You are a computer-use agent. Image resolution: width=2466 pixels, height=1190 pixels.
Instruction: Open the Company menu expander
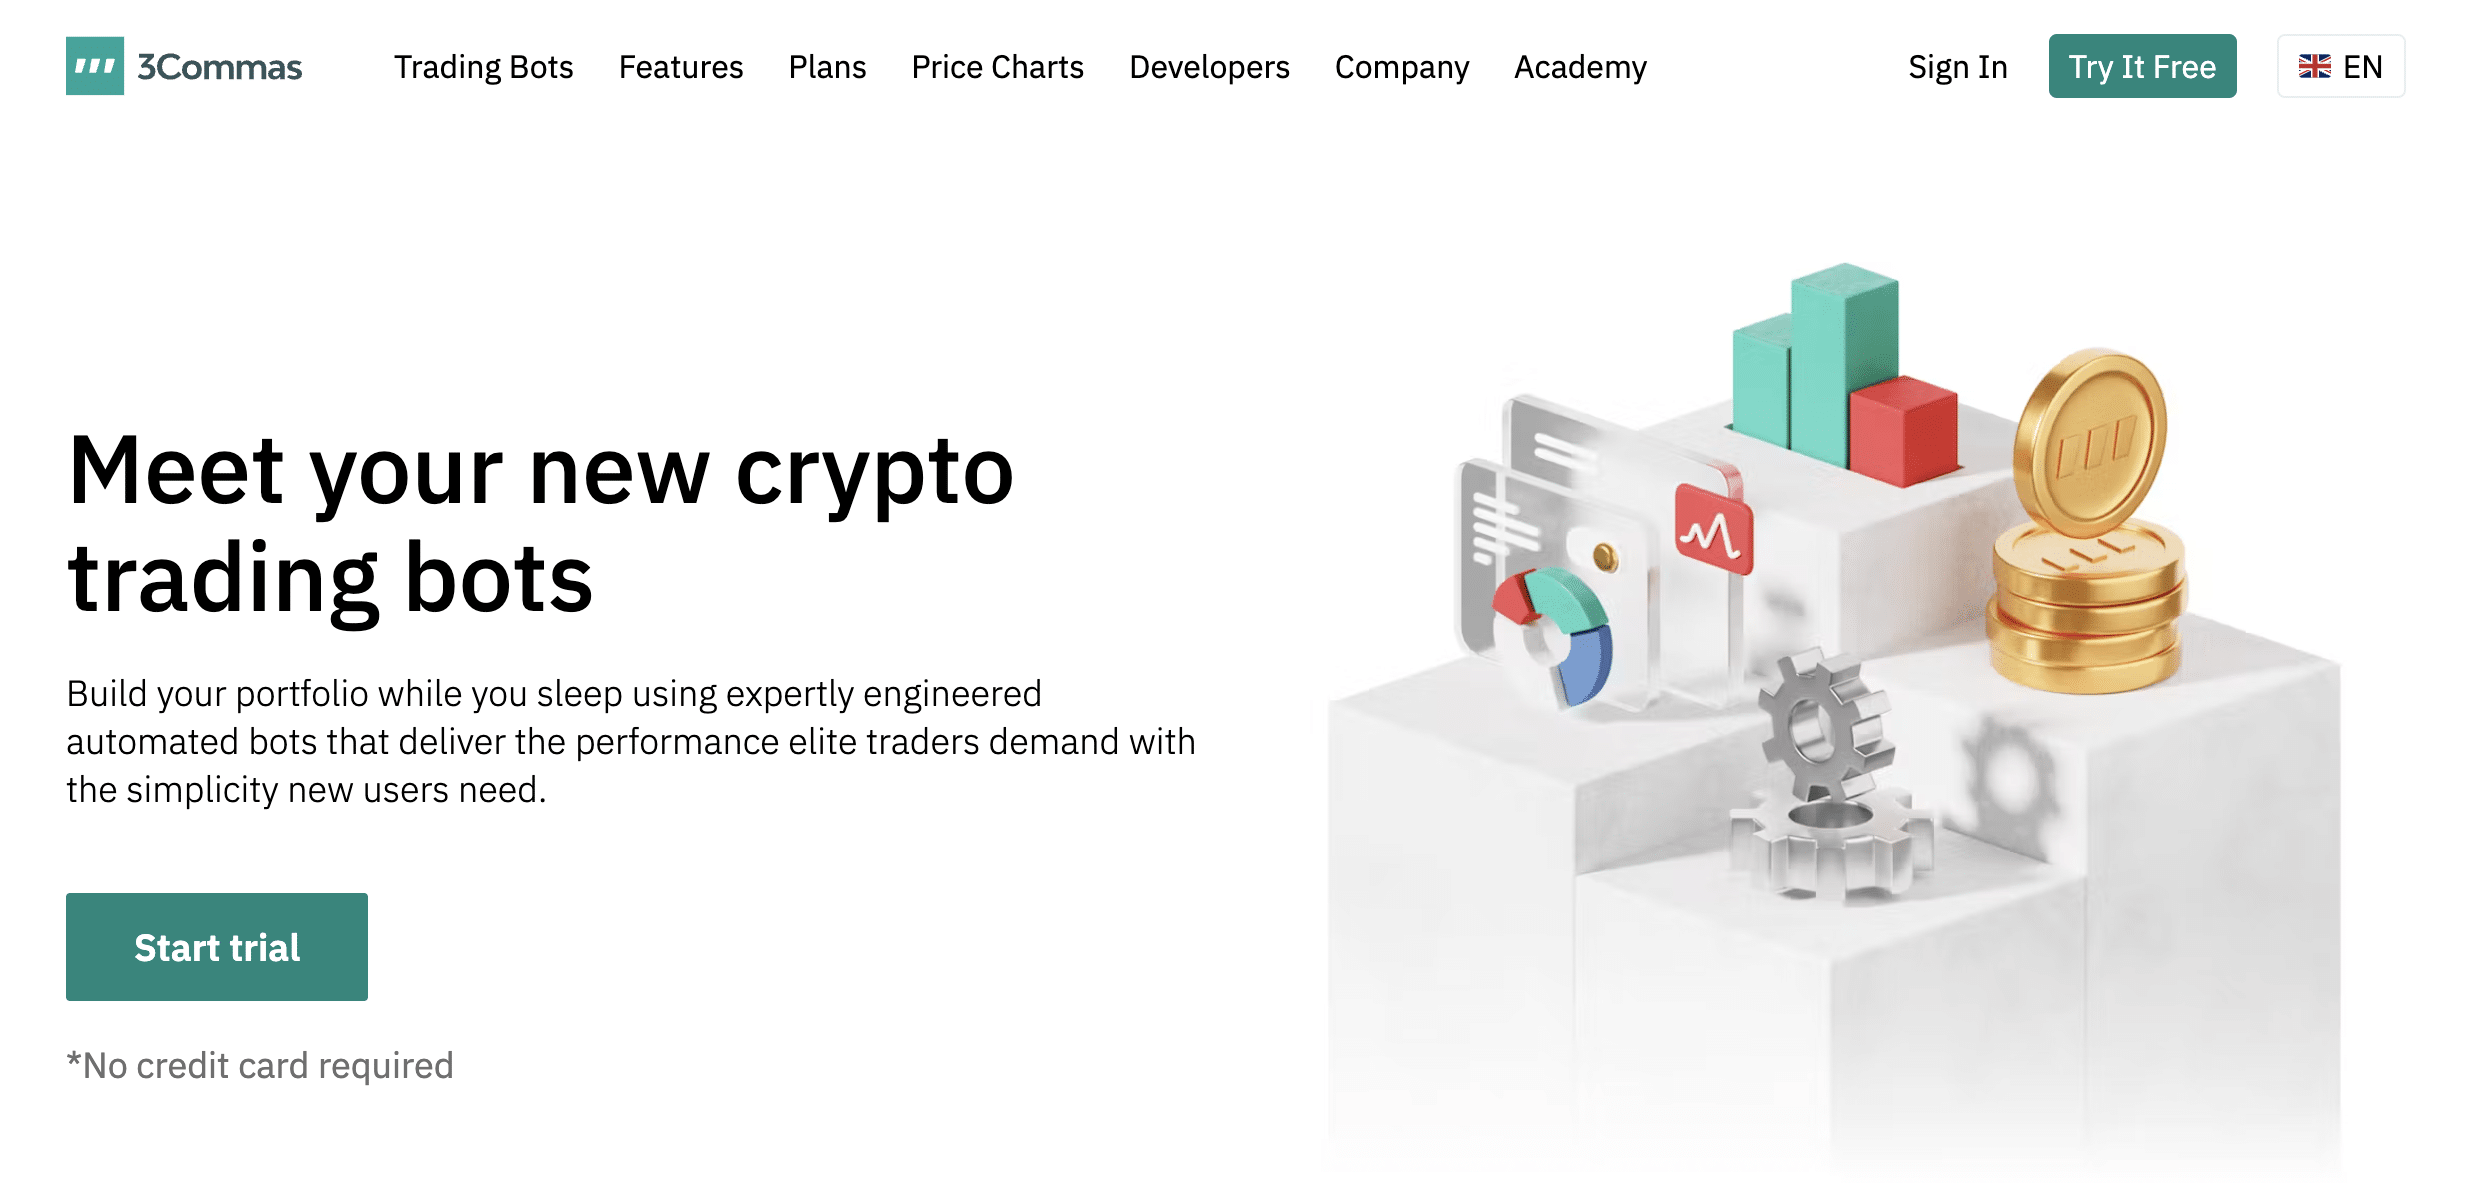(1401, 66)
